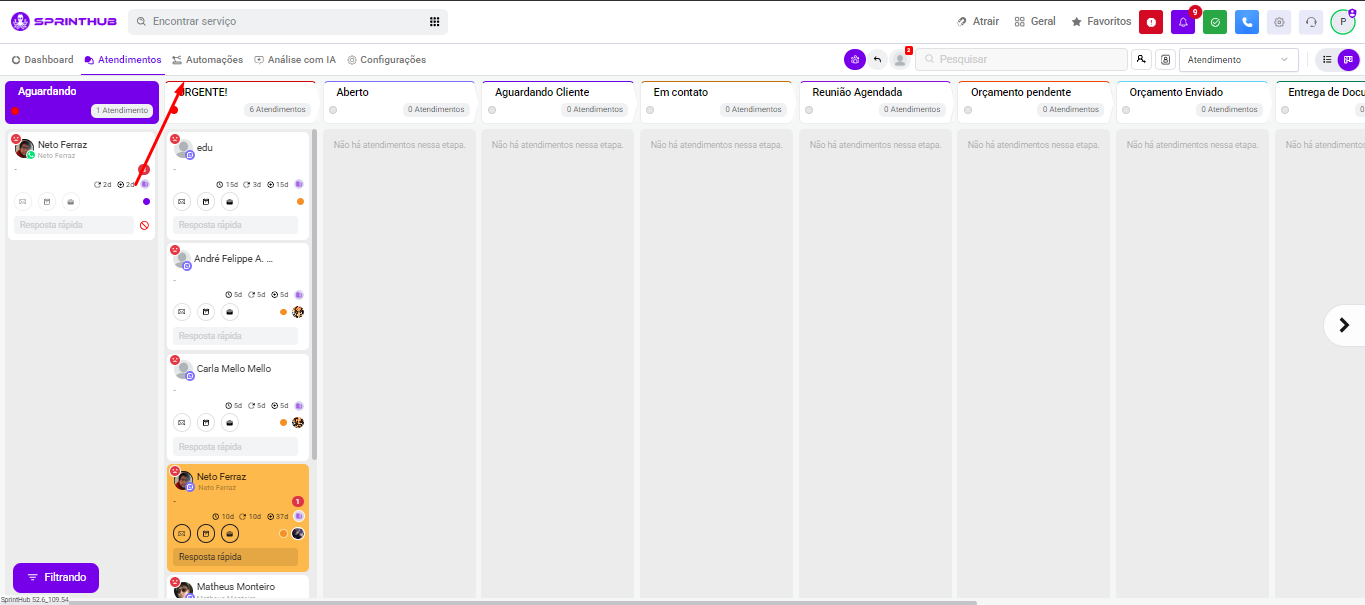Click the red alert exclamation icon

(1150, 22)
